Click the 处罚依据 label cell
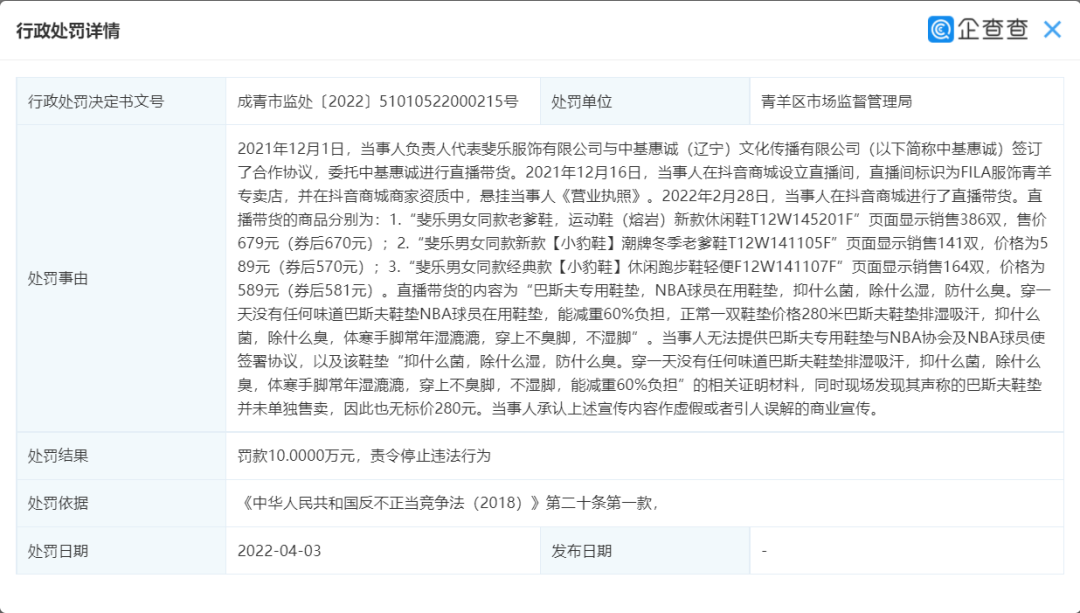Screen dimensions: 1080x613 click(121, 503)
